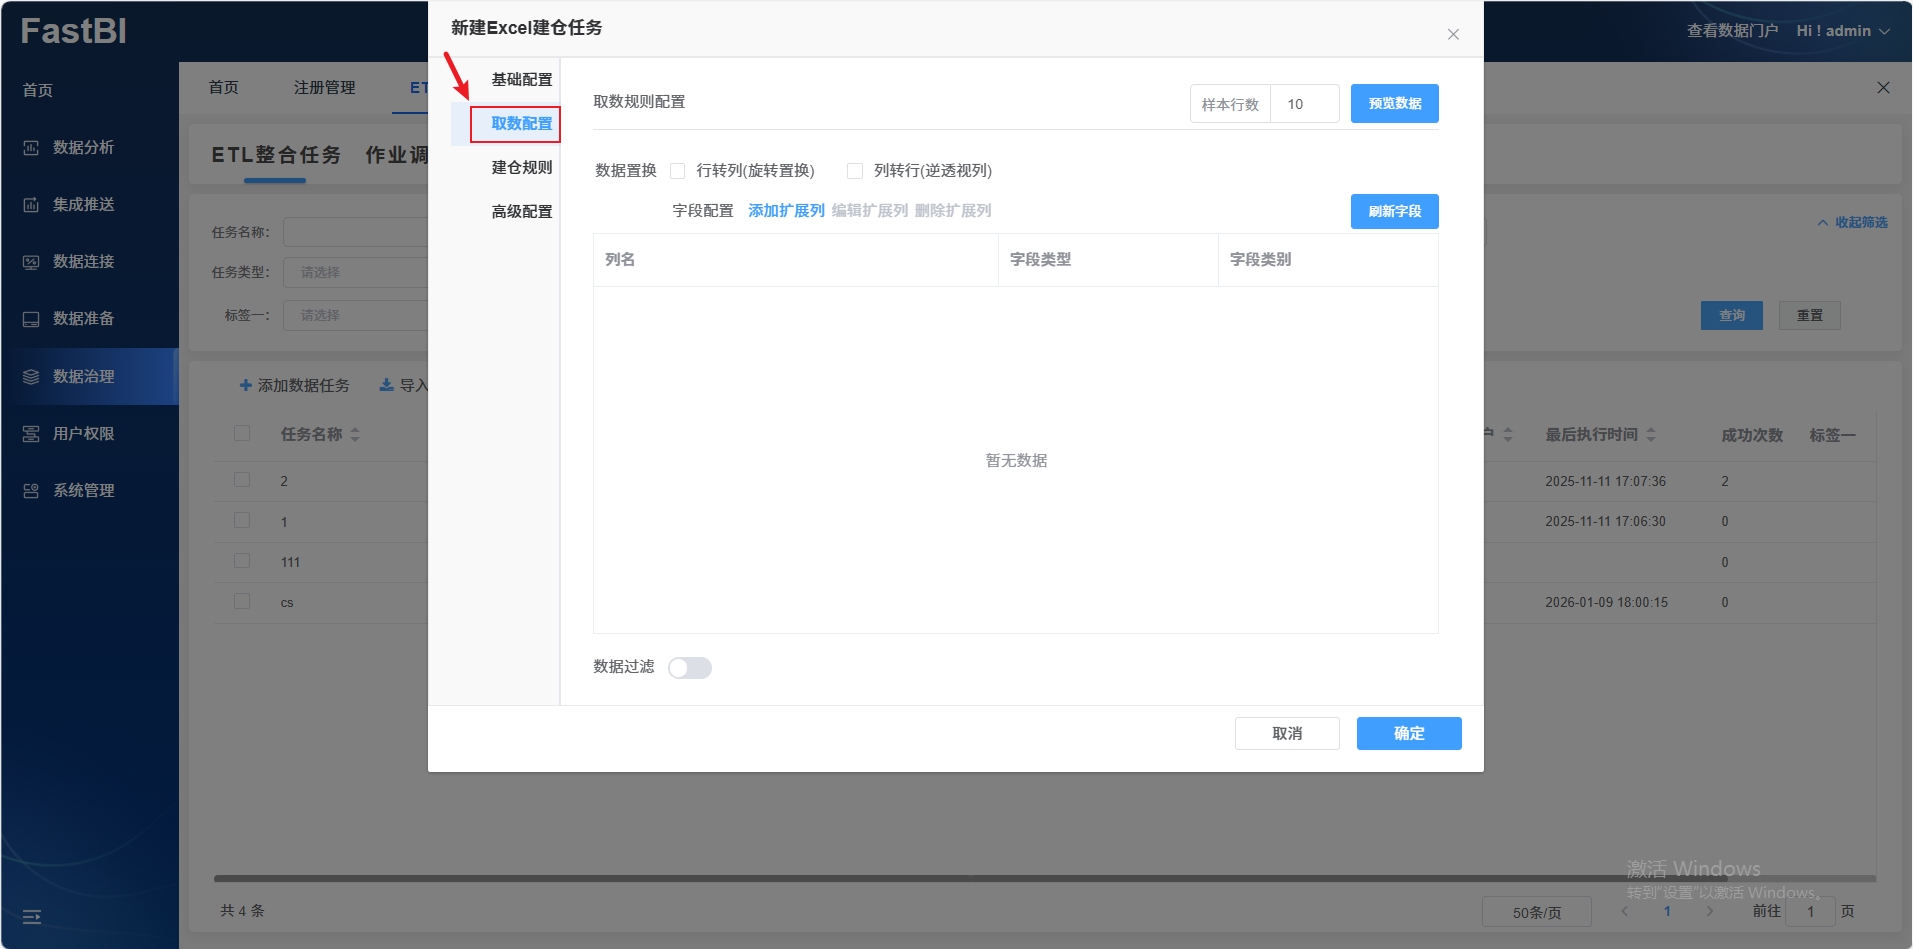The width and height of the screenshot is (1913, 949).
Task: Click into the 样本行数 input field
Action: click(1305, 104)
